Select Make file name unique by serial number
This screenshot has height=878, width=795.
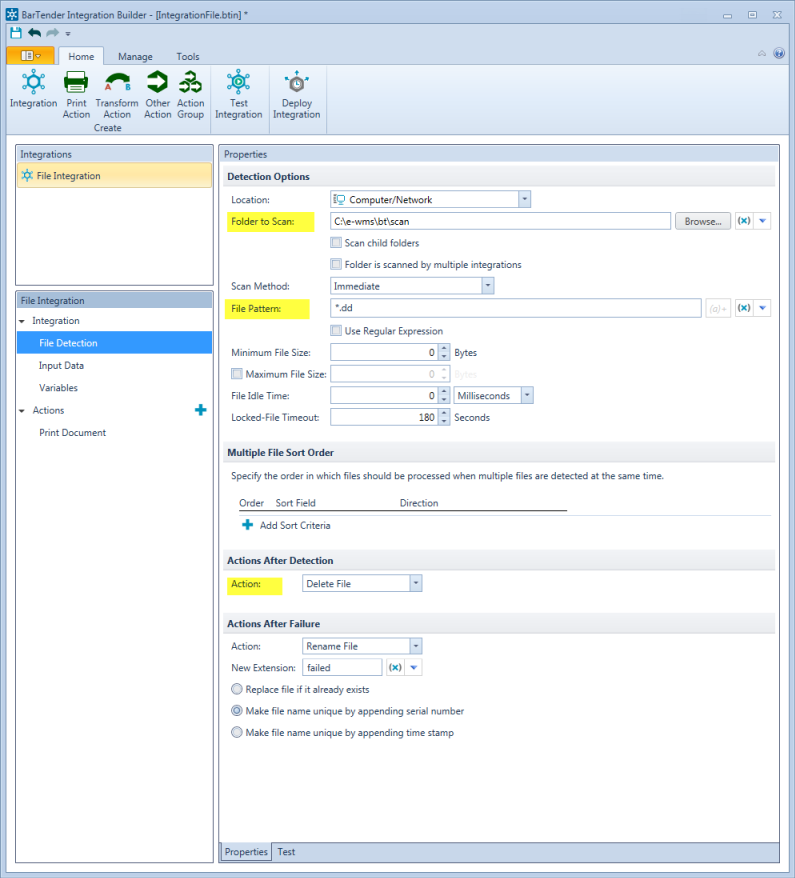tap(237, 711)
